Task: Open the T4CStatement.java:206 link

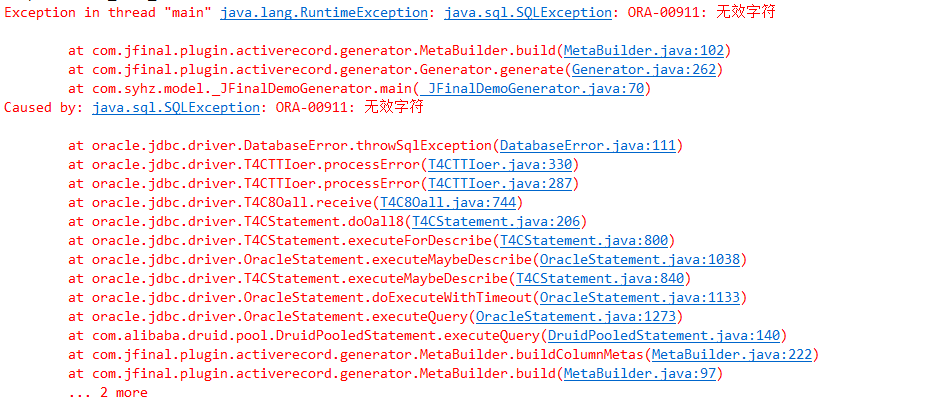Action: [495, 222]
